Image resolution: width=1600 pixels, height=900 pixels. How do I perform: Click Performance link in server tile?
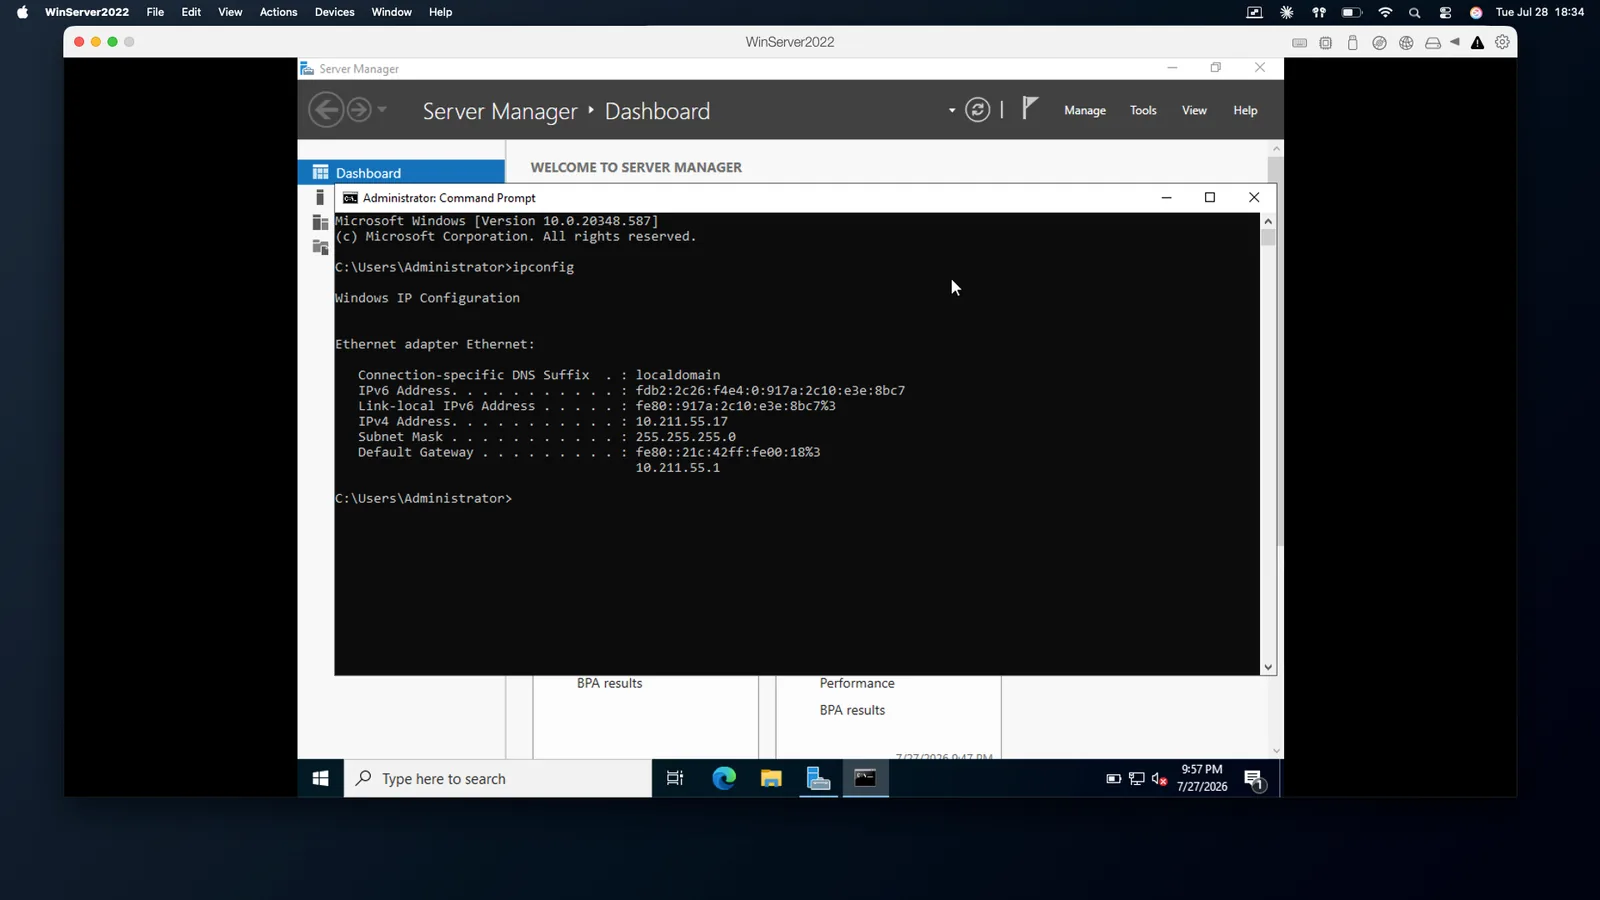pos(857,683)
